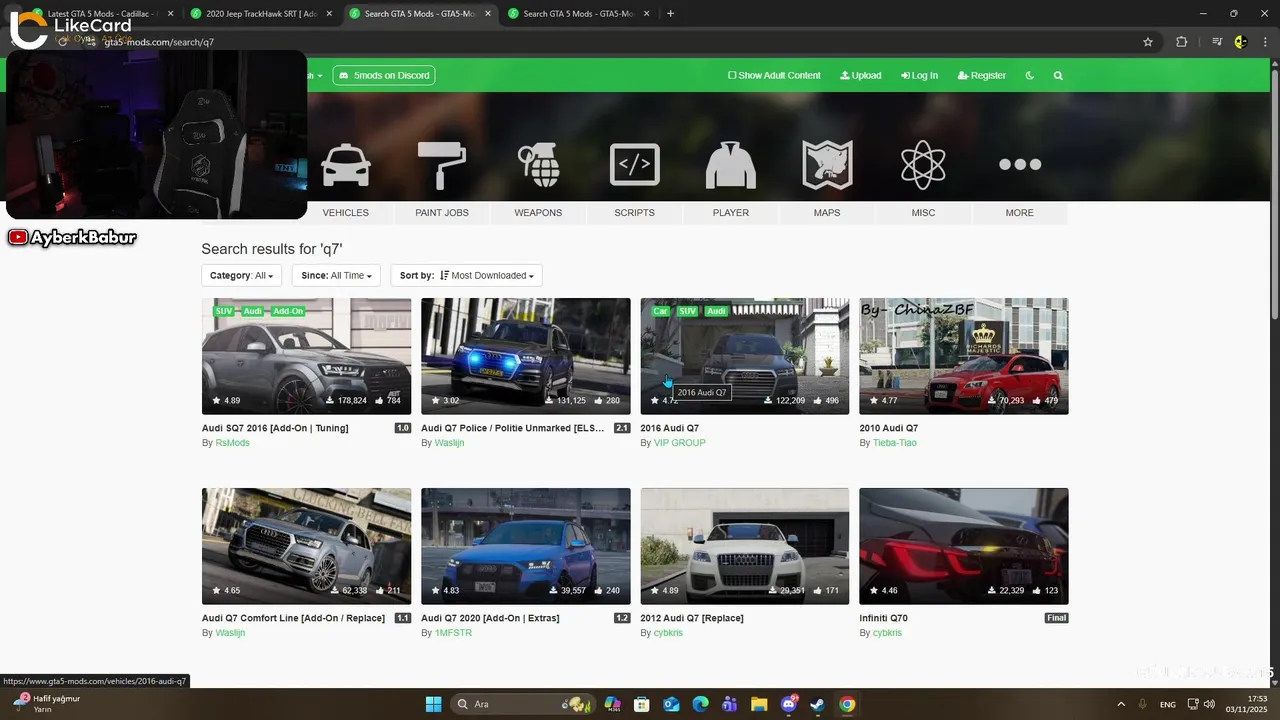The image size is (1280, 720).
Task: Click the 5mods on Discord button
Action: click(x=384, y=75)
